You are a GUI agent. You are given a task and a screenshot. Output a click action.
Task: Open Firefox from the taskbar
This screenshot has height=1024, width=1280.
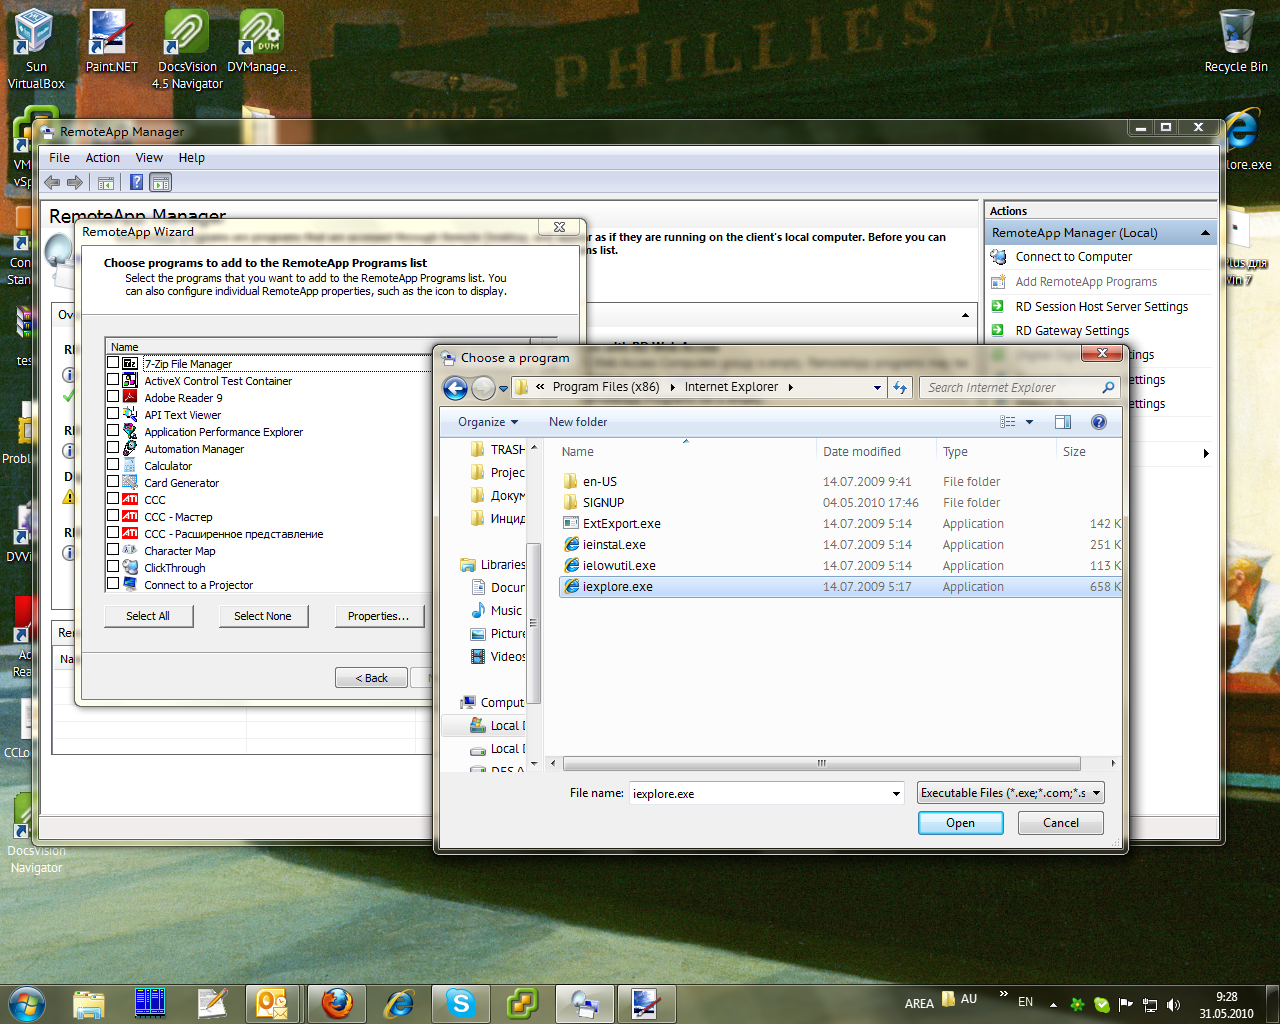(337, 1003)
